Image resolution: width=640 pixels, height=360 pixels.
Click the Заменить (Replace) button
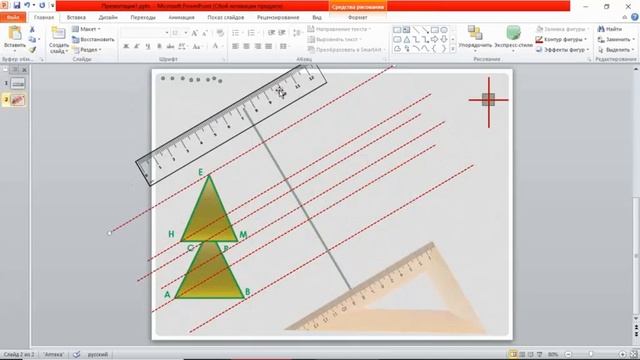click(x=616, y=39)
